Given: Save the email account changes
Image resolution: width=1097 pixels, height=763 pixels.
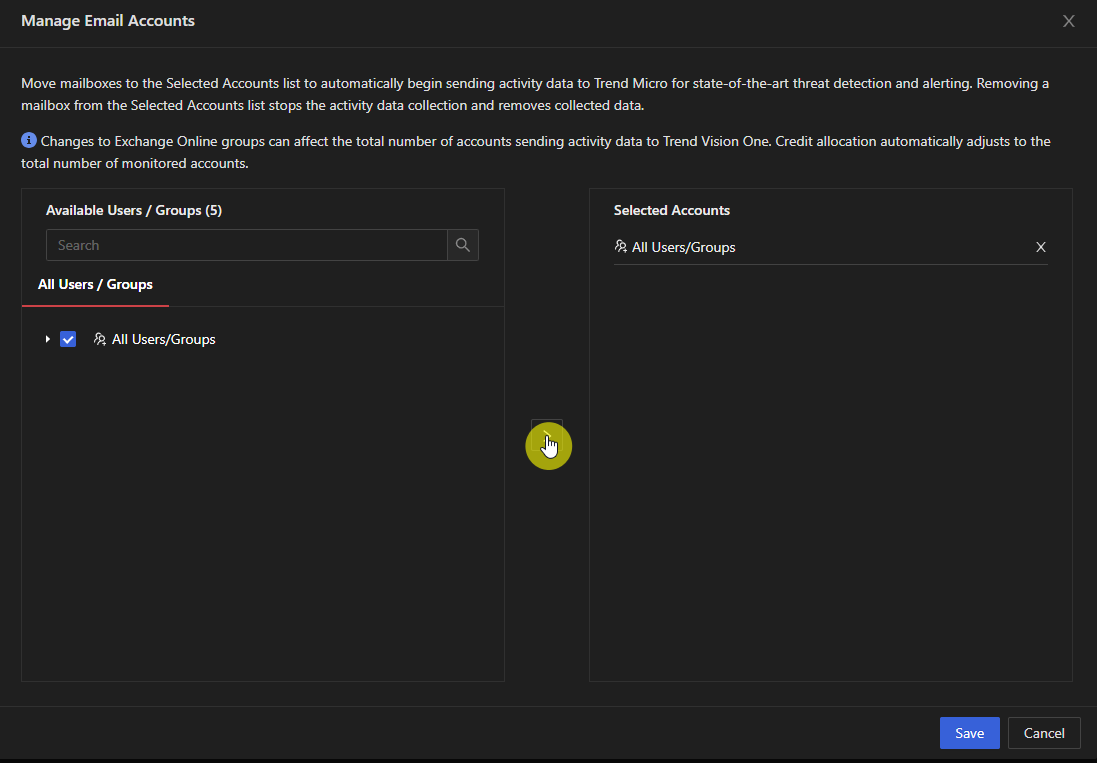Looking at the screenshot, I should point(969,733).
